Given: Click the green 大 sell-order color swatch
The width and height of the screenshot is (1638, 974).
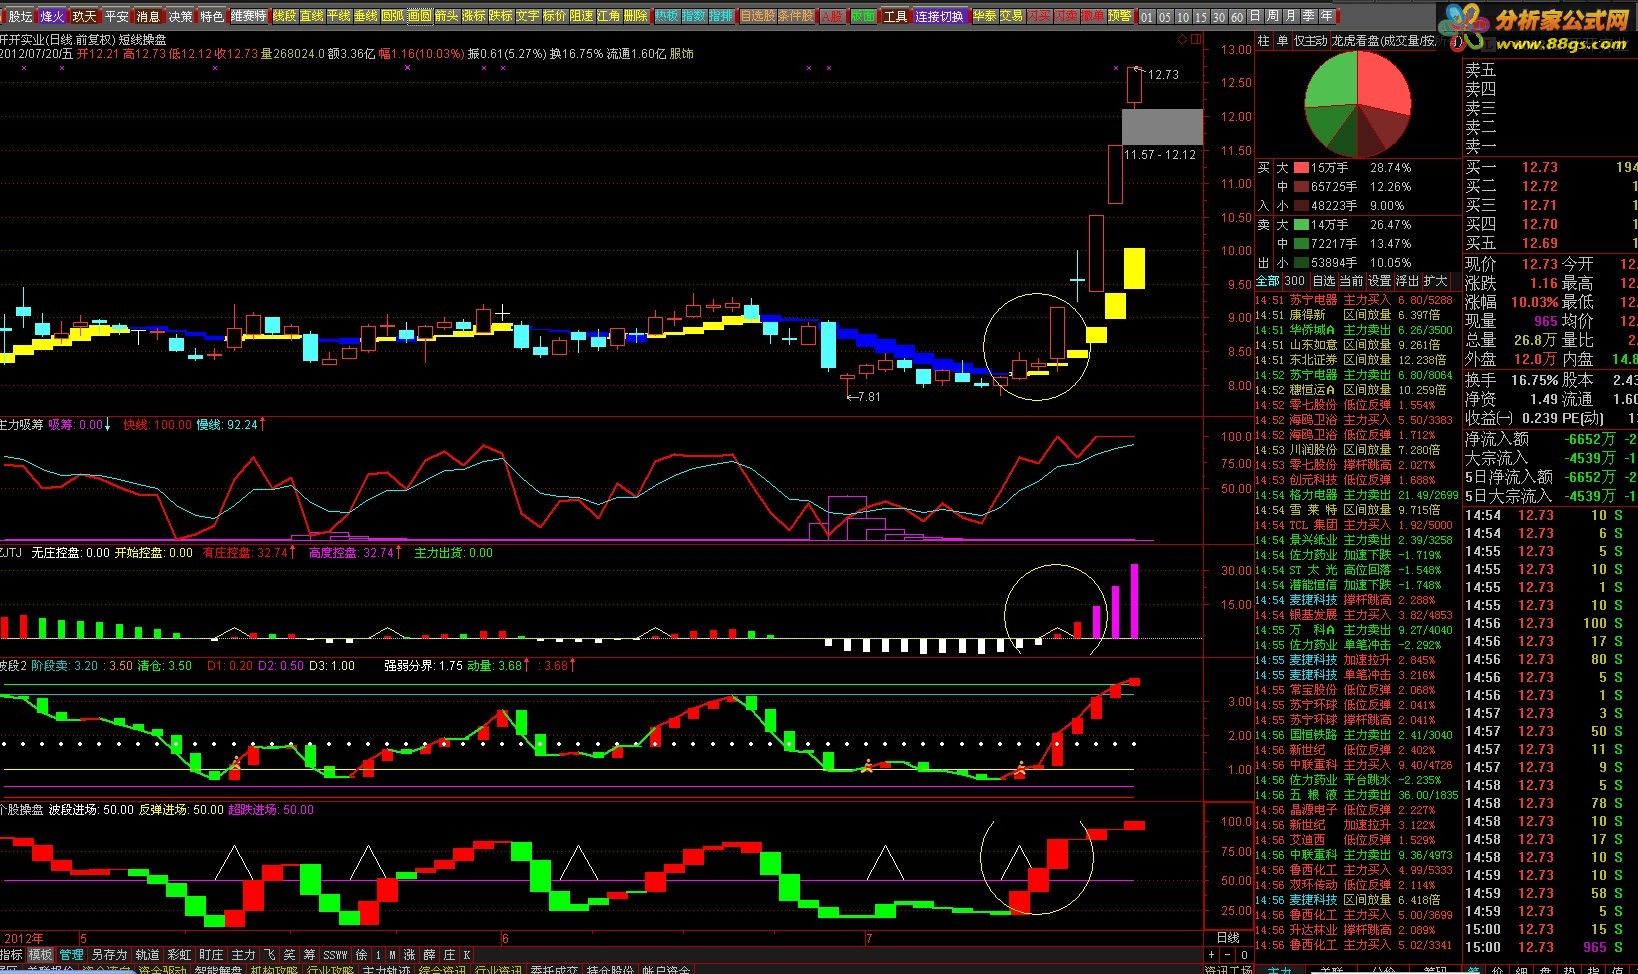Looking at the screenshot, I should [x=1301, y=225].
